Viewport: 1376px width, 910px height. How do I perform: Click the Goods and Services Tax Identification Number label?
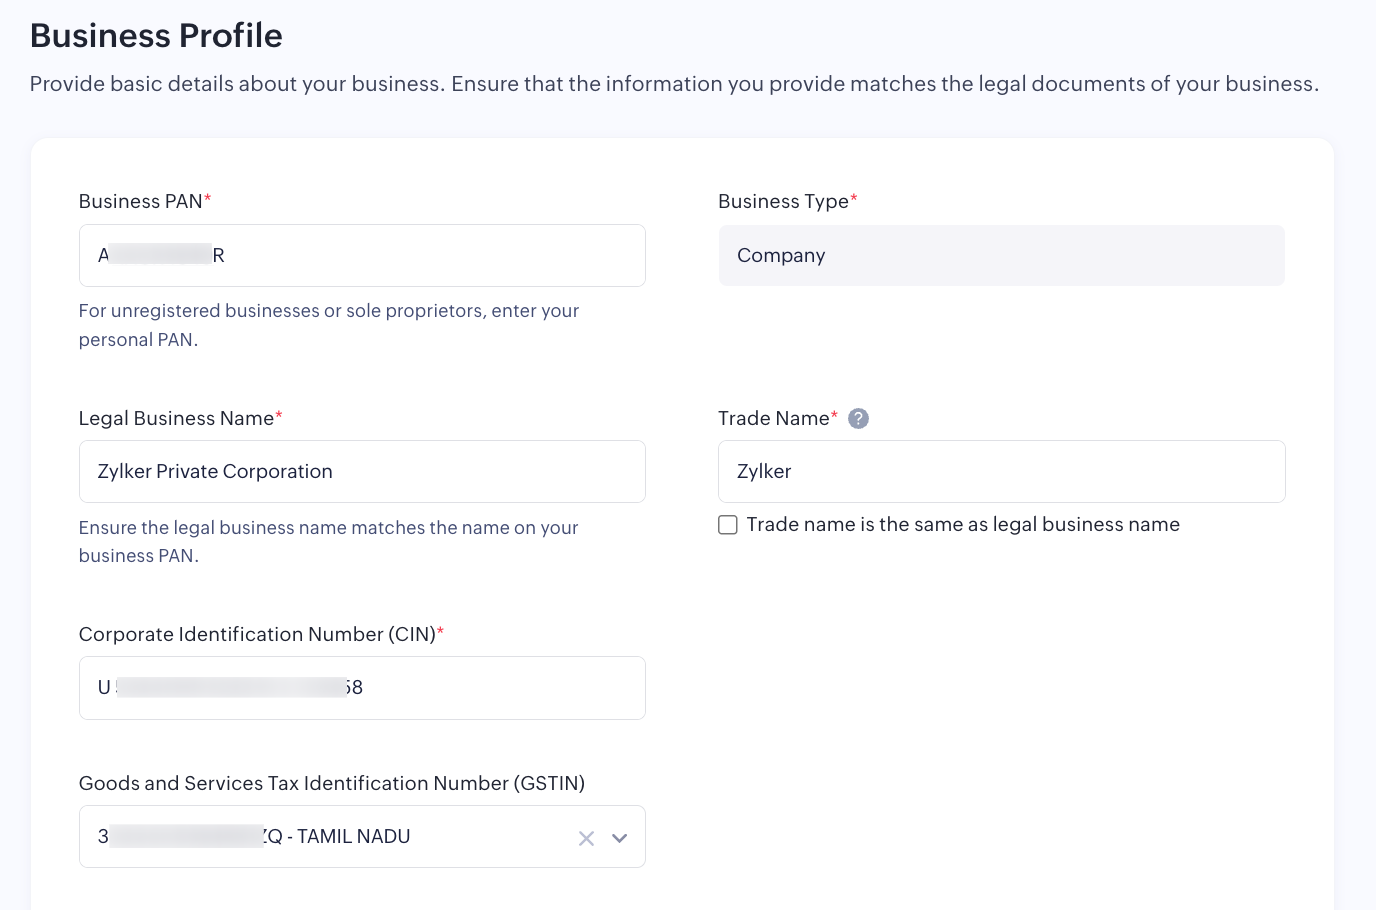[x=331, y=783]
